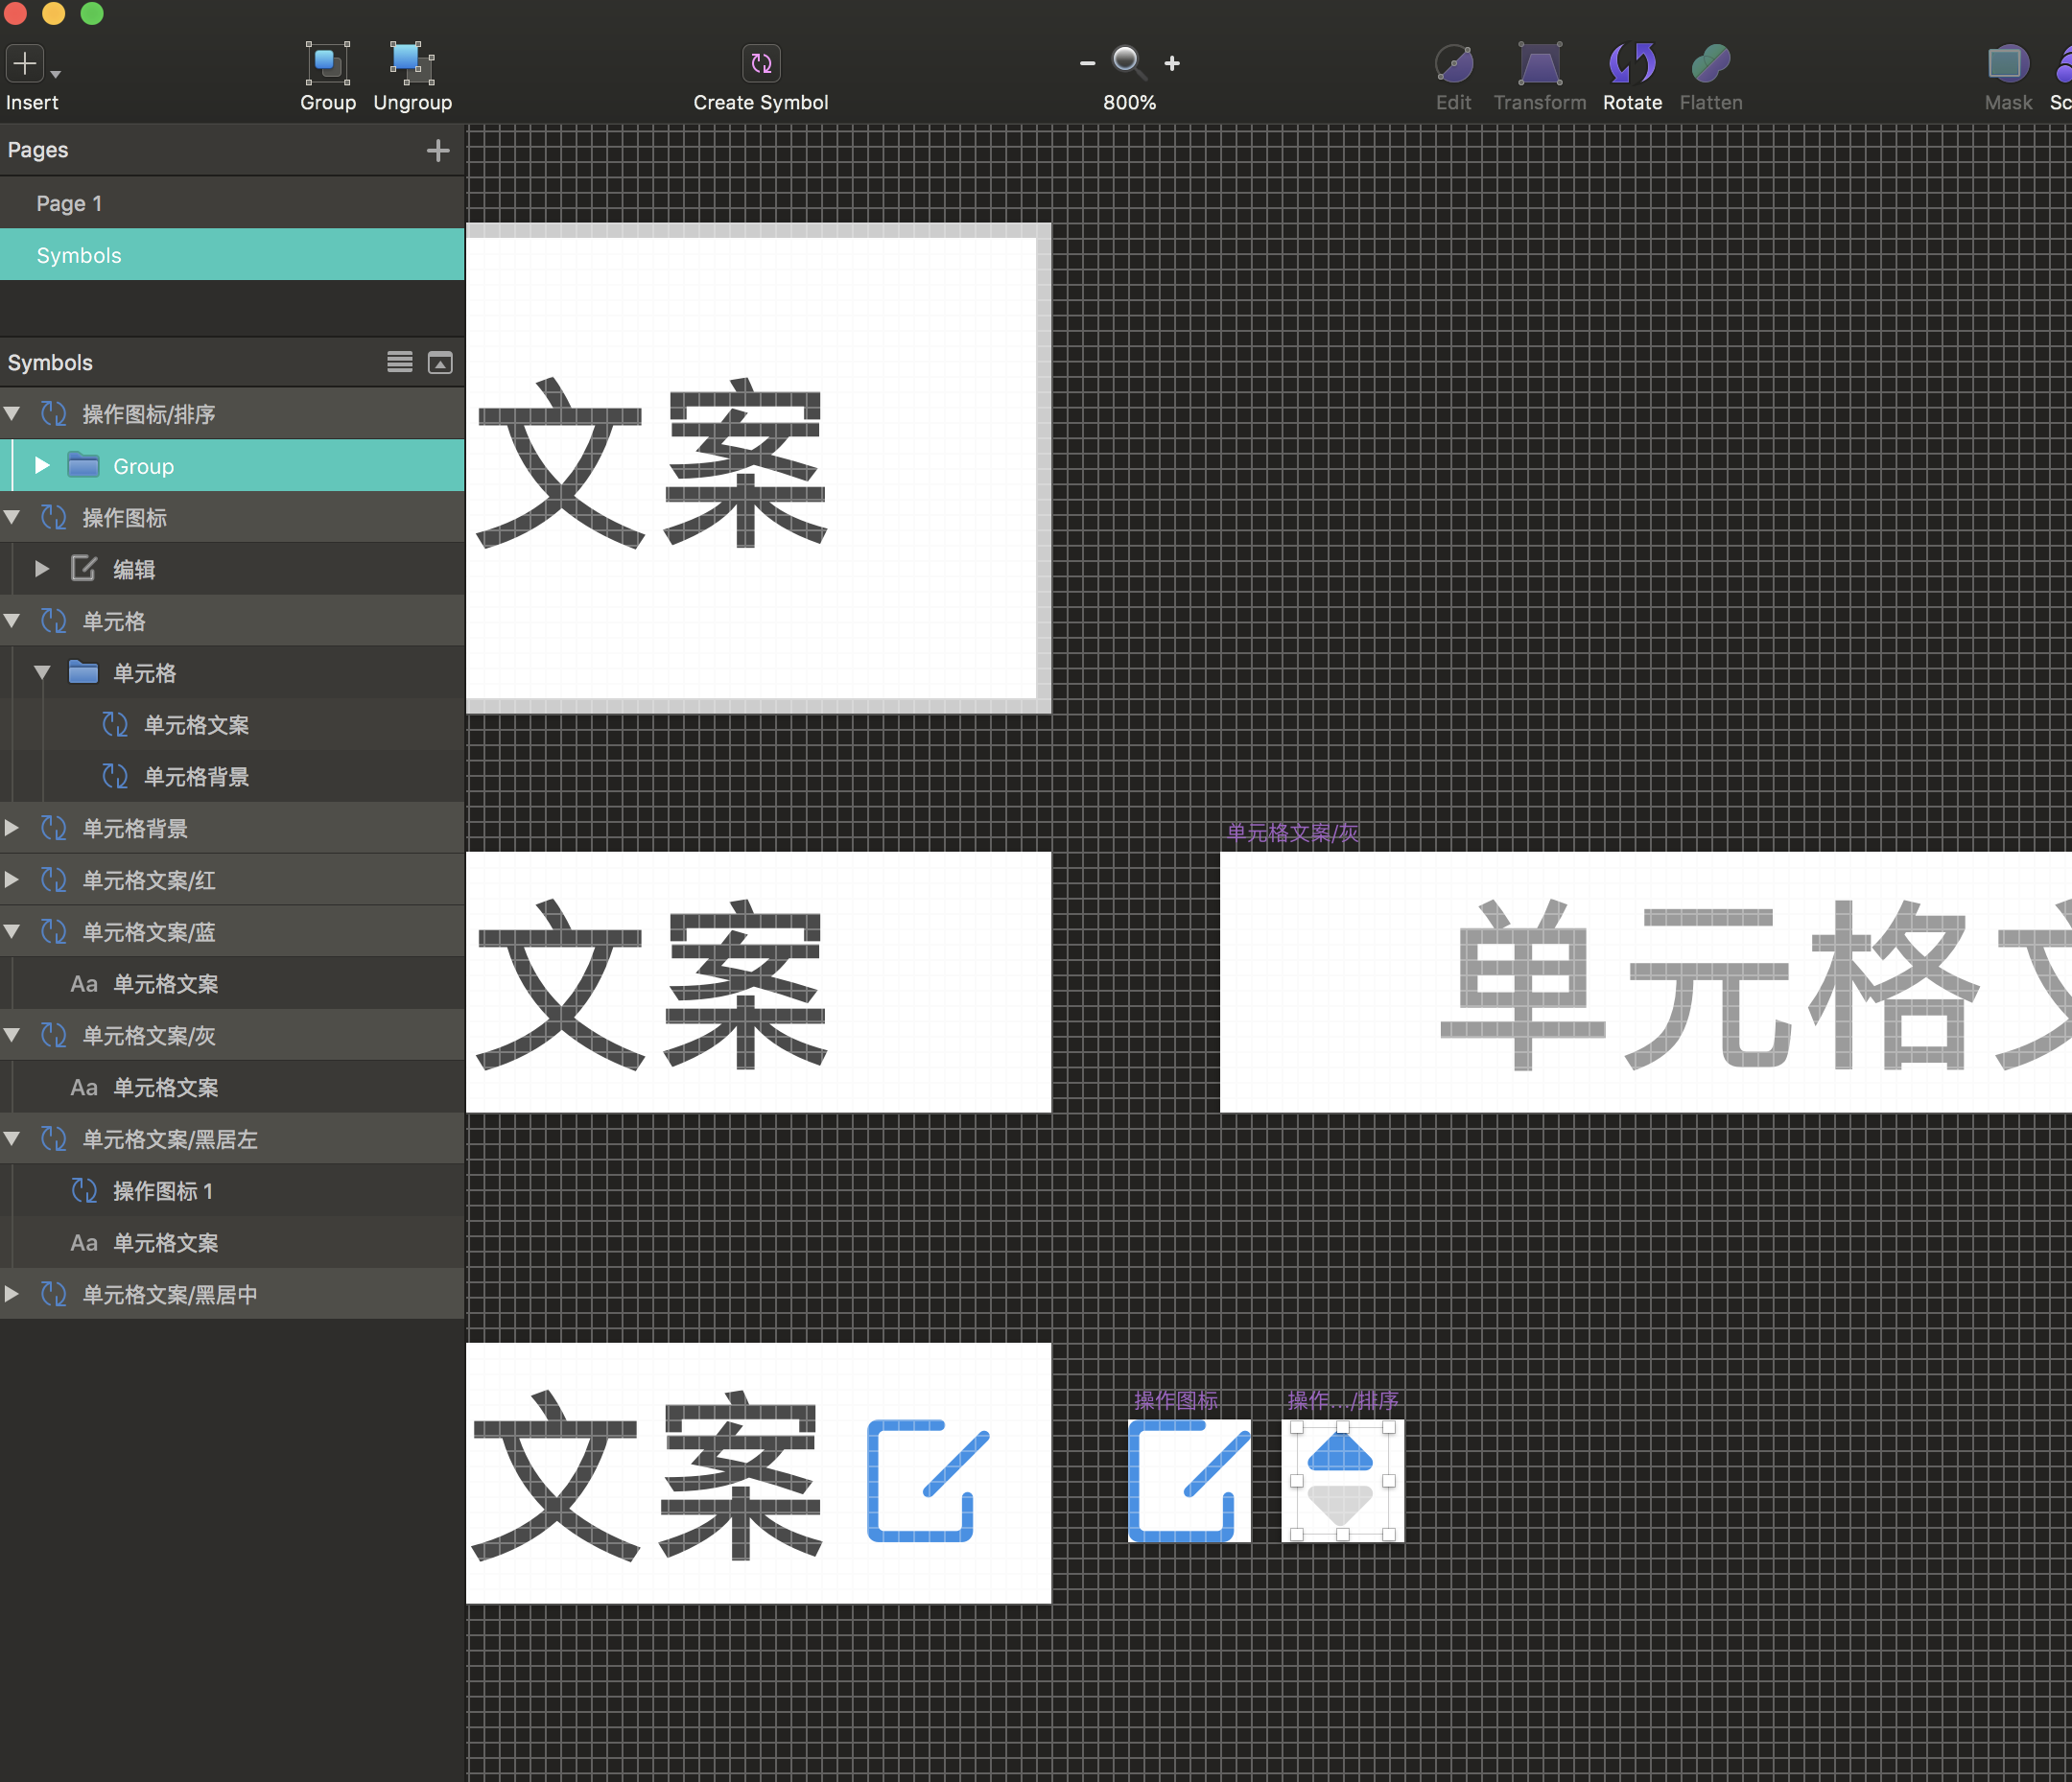Zoom in with the plus button
This screenshot has width=2072, height=1782.
point(1172,63)
